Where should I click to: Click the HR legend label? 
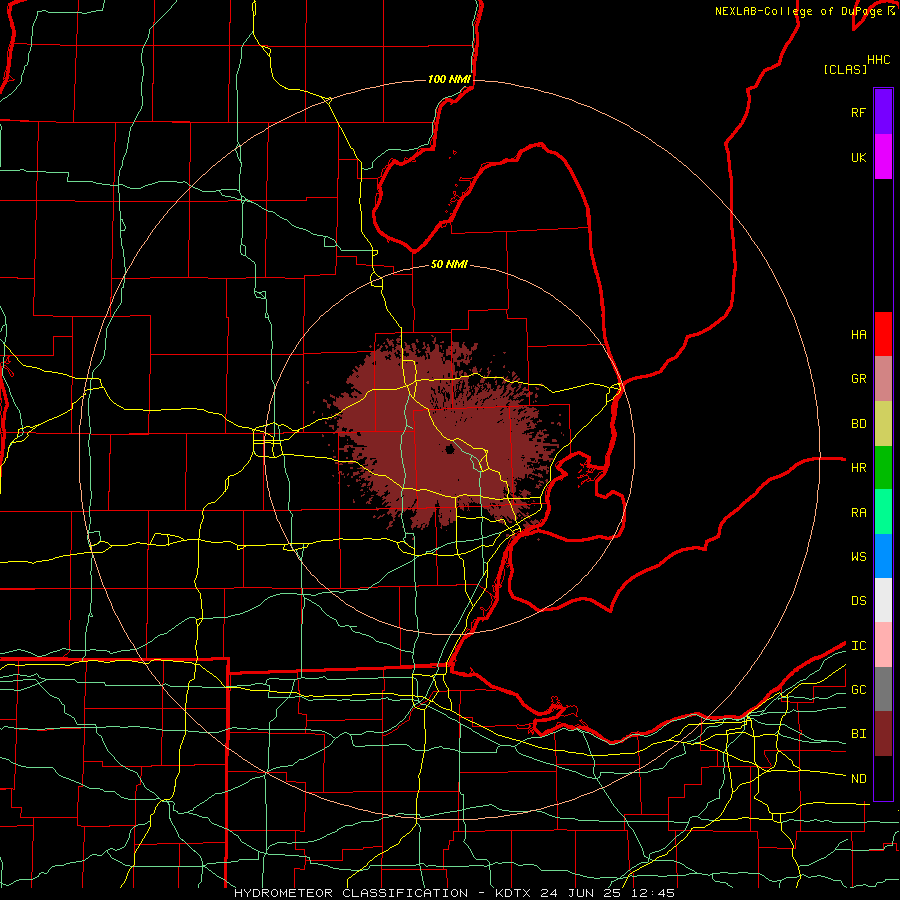tap(858, 468)
